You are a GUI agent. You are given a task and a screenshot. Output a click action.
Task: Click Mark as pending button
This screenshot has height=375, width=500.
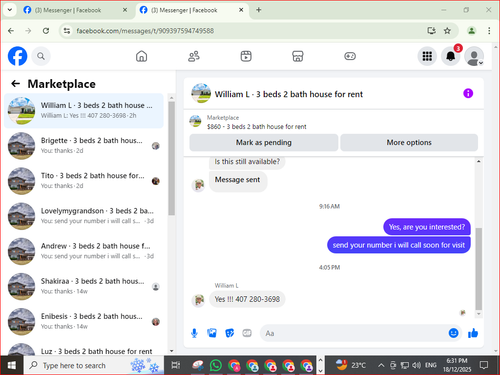pyautogui.click(x=264, y=143)
